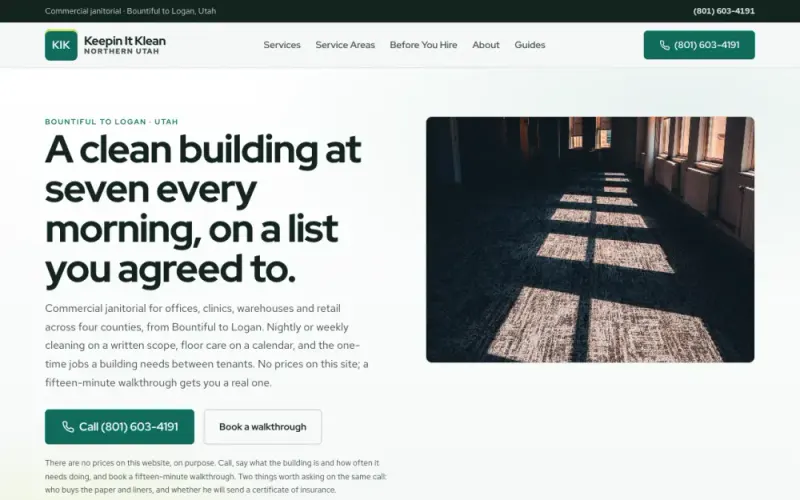The image size is (800, 500).
Task: Click the paragraph beginning 'Commercial janitorial for offices'
Action: click(x=207, y=345)
